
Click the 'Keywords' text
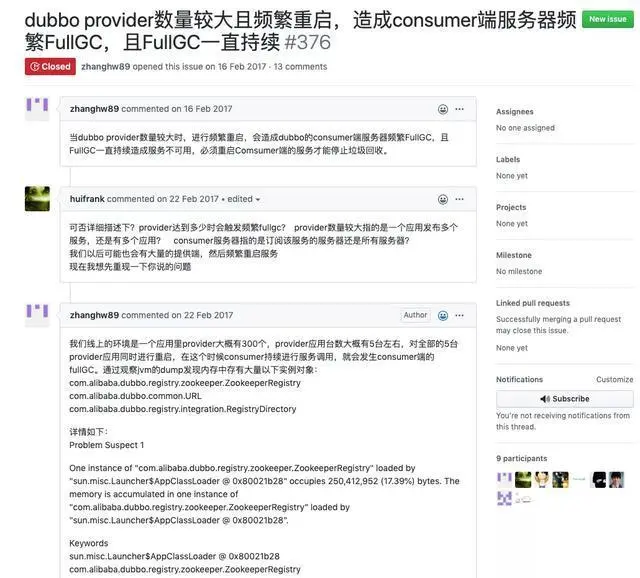[89, 543]
